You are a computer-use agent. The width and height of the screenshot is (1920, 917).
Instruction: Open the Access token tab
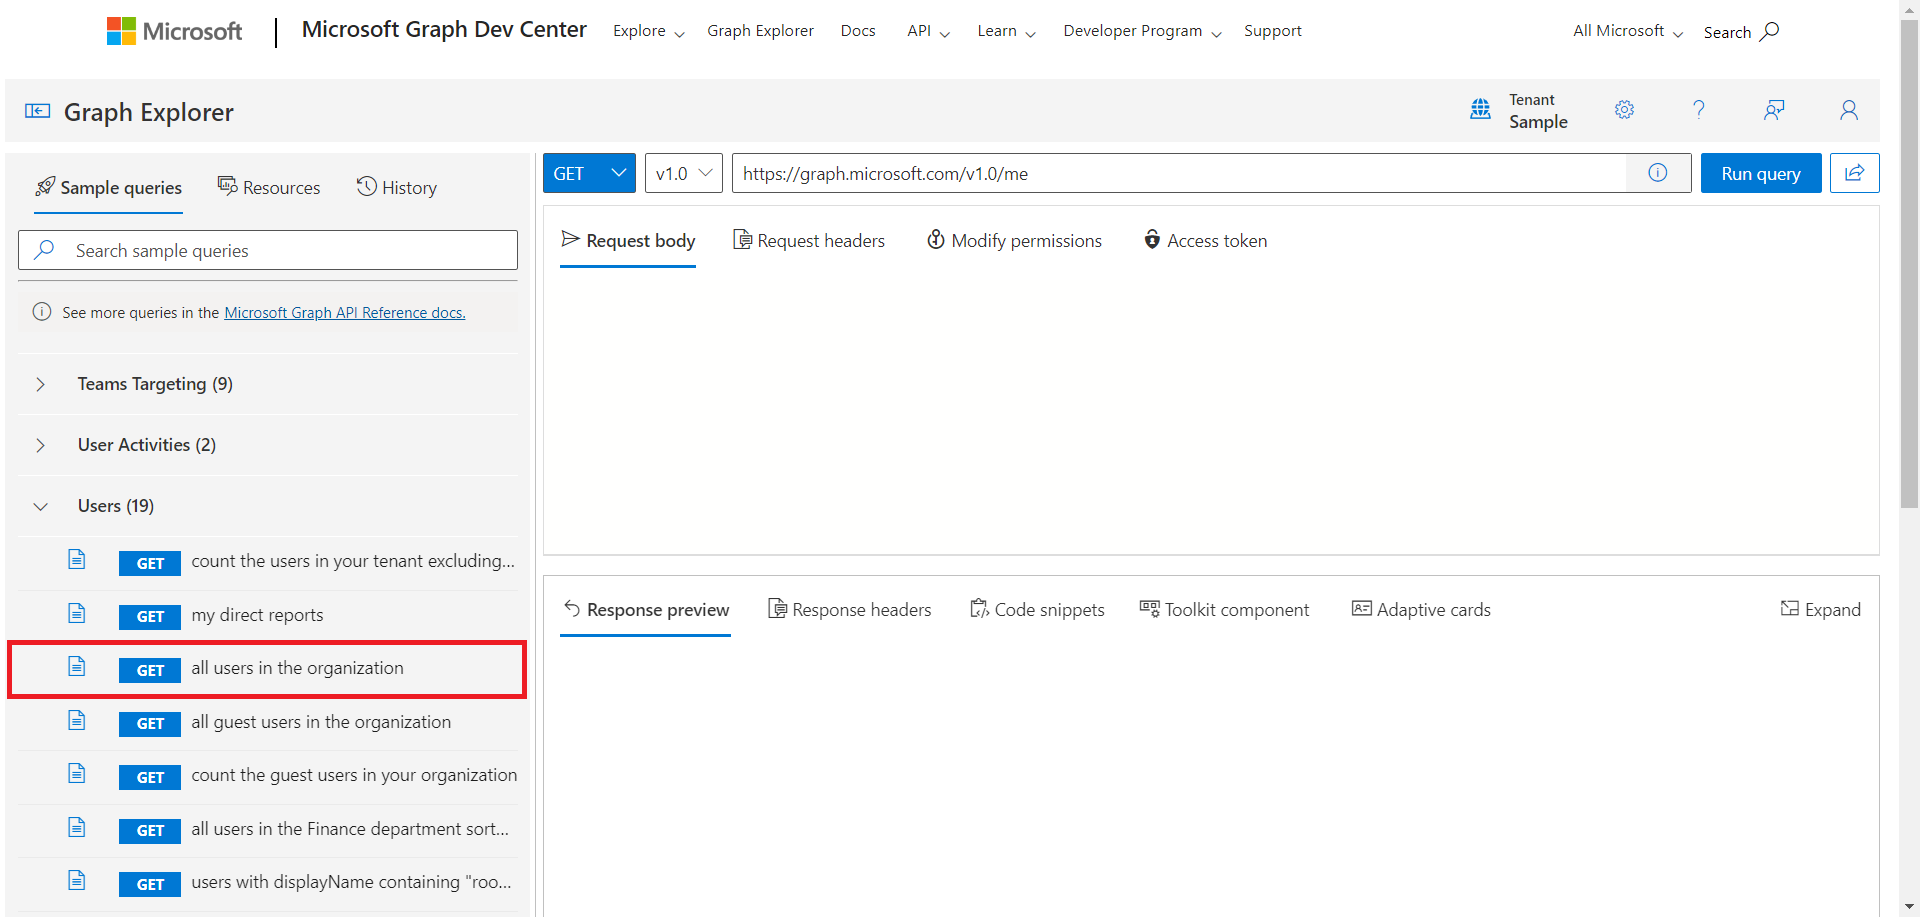click(x=1205, y=241)
